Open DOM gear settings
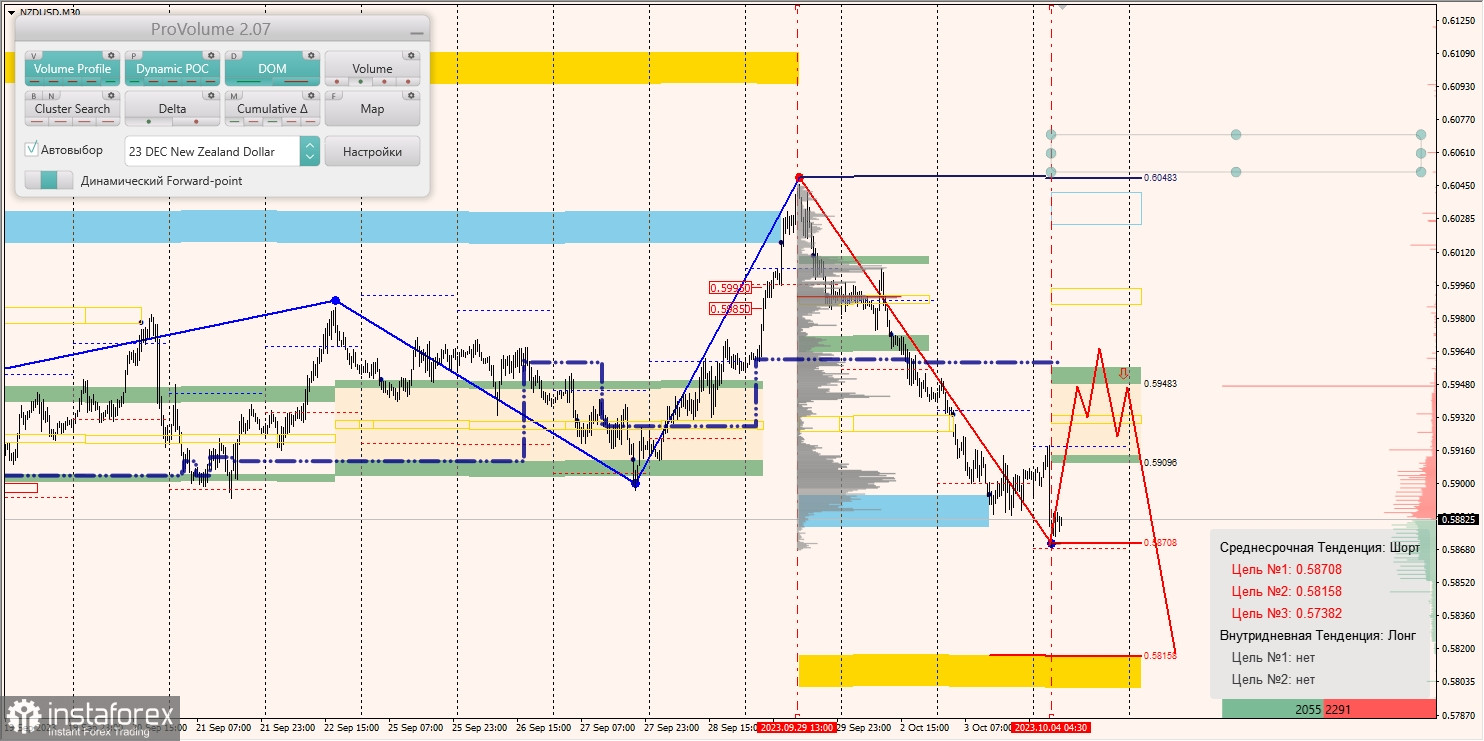This screenshot has width=1484, height=741. [311, 56]
